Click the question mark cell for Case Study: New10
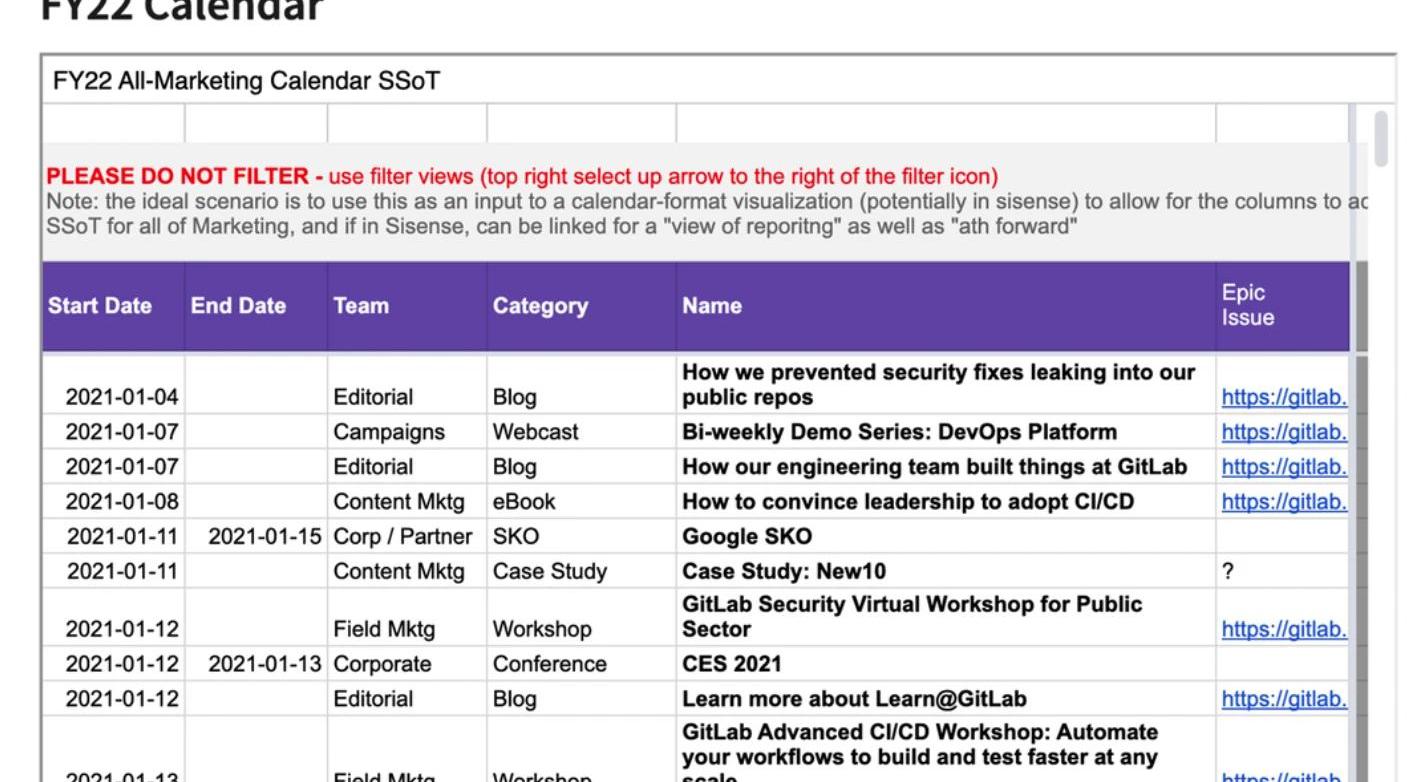 click(1228, 572)
